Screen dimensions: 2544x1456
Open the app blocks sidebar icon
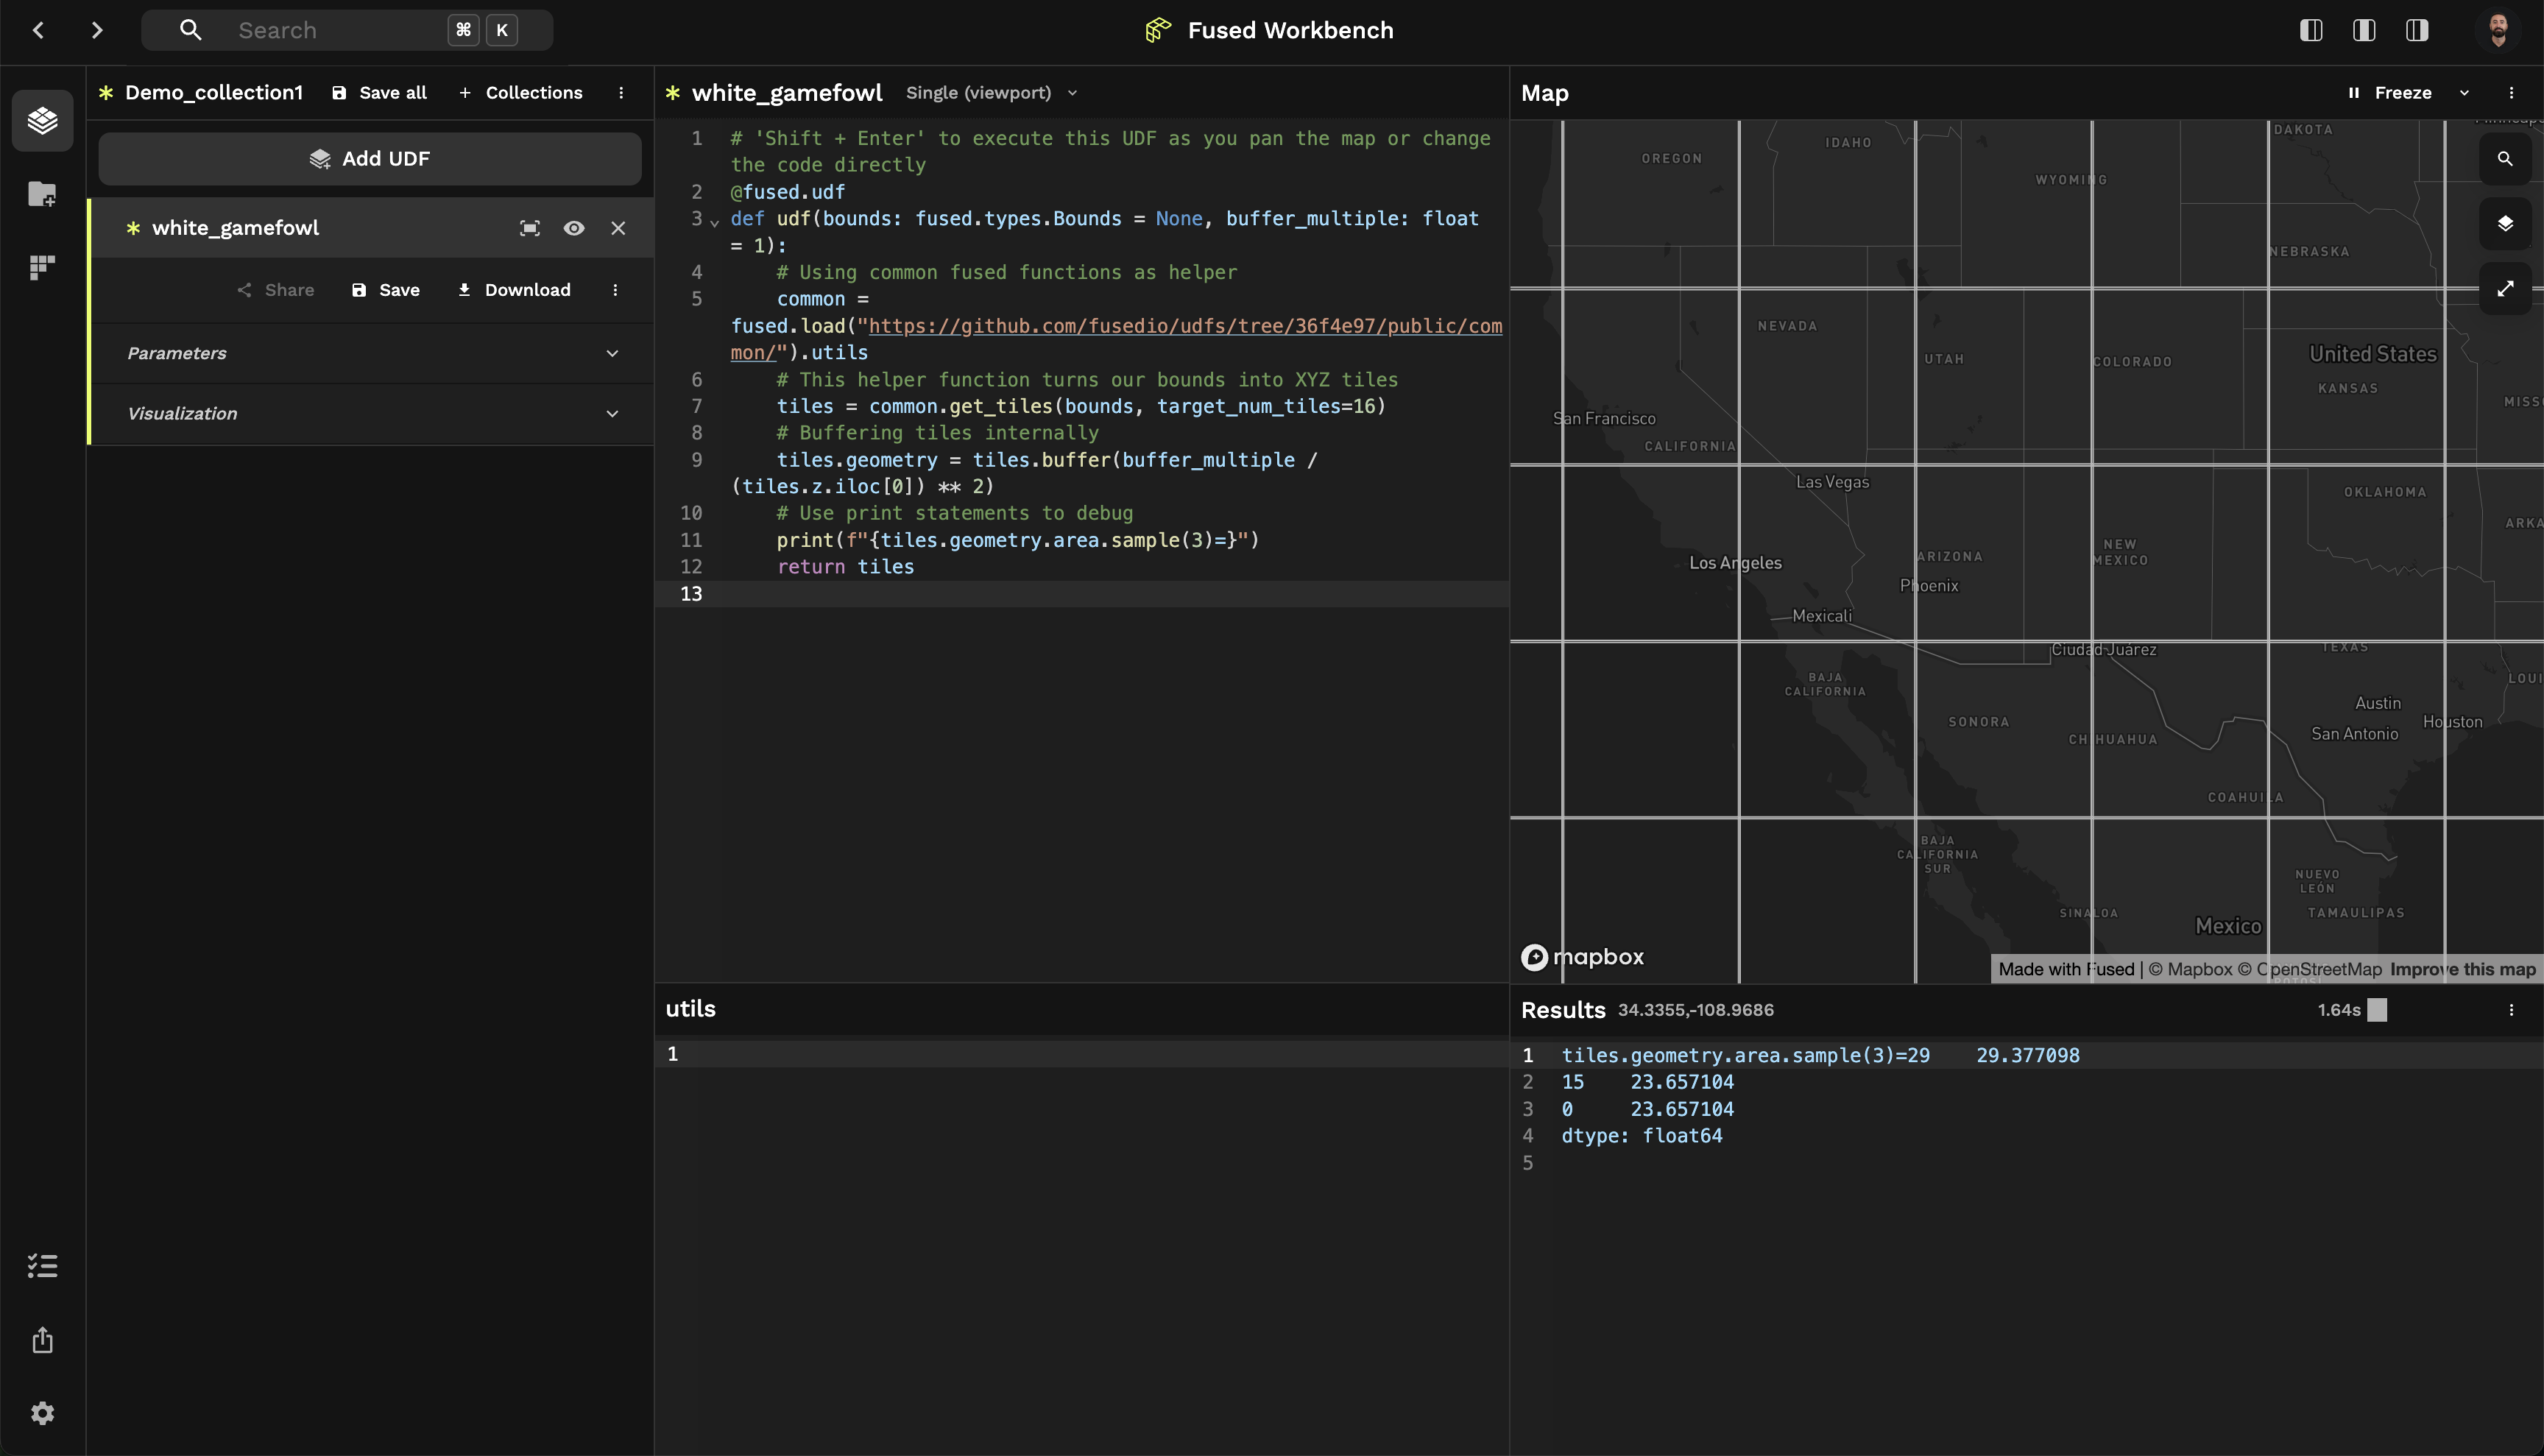click(42, 267)
